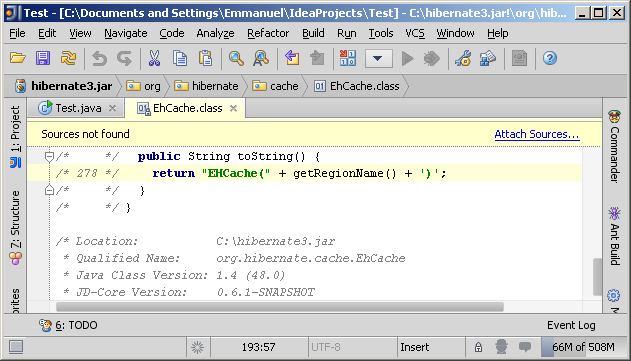Undo the last action
The image size is (631, 361).
(x=99, y=59)
